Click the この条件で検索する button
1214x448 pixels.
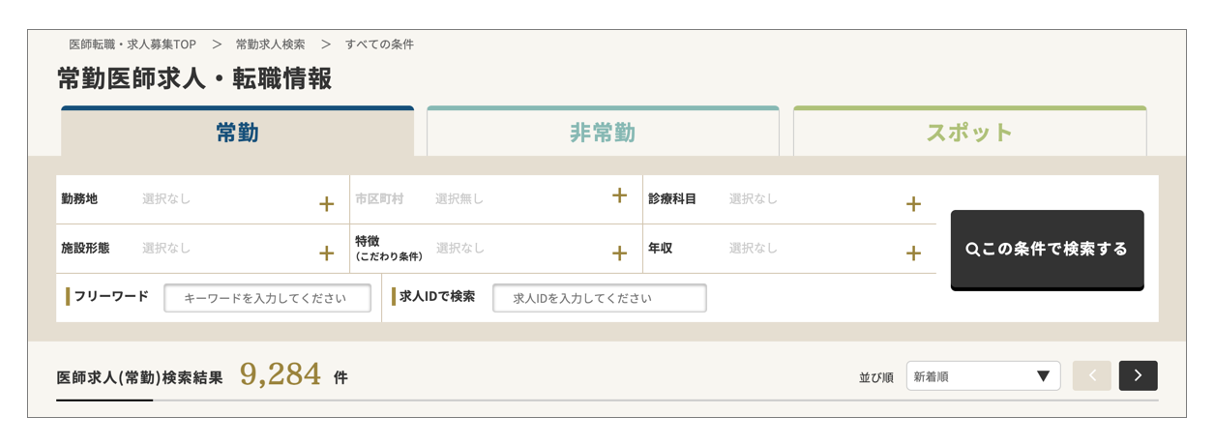tap(1047, 250)
